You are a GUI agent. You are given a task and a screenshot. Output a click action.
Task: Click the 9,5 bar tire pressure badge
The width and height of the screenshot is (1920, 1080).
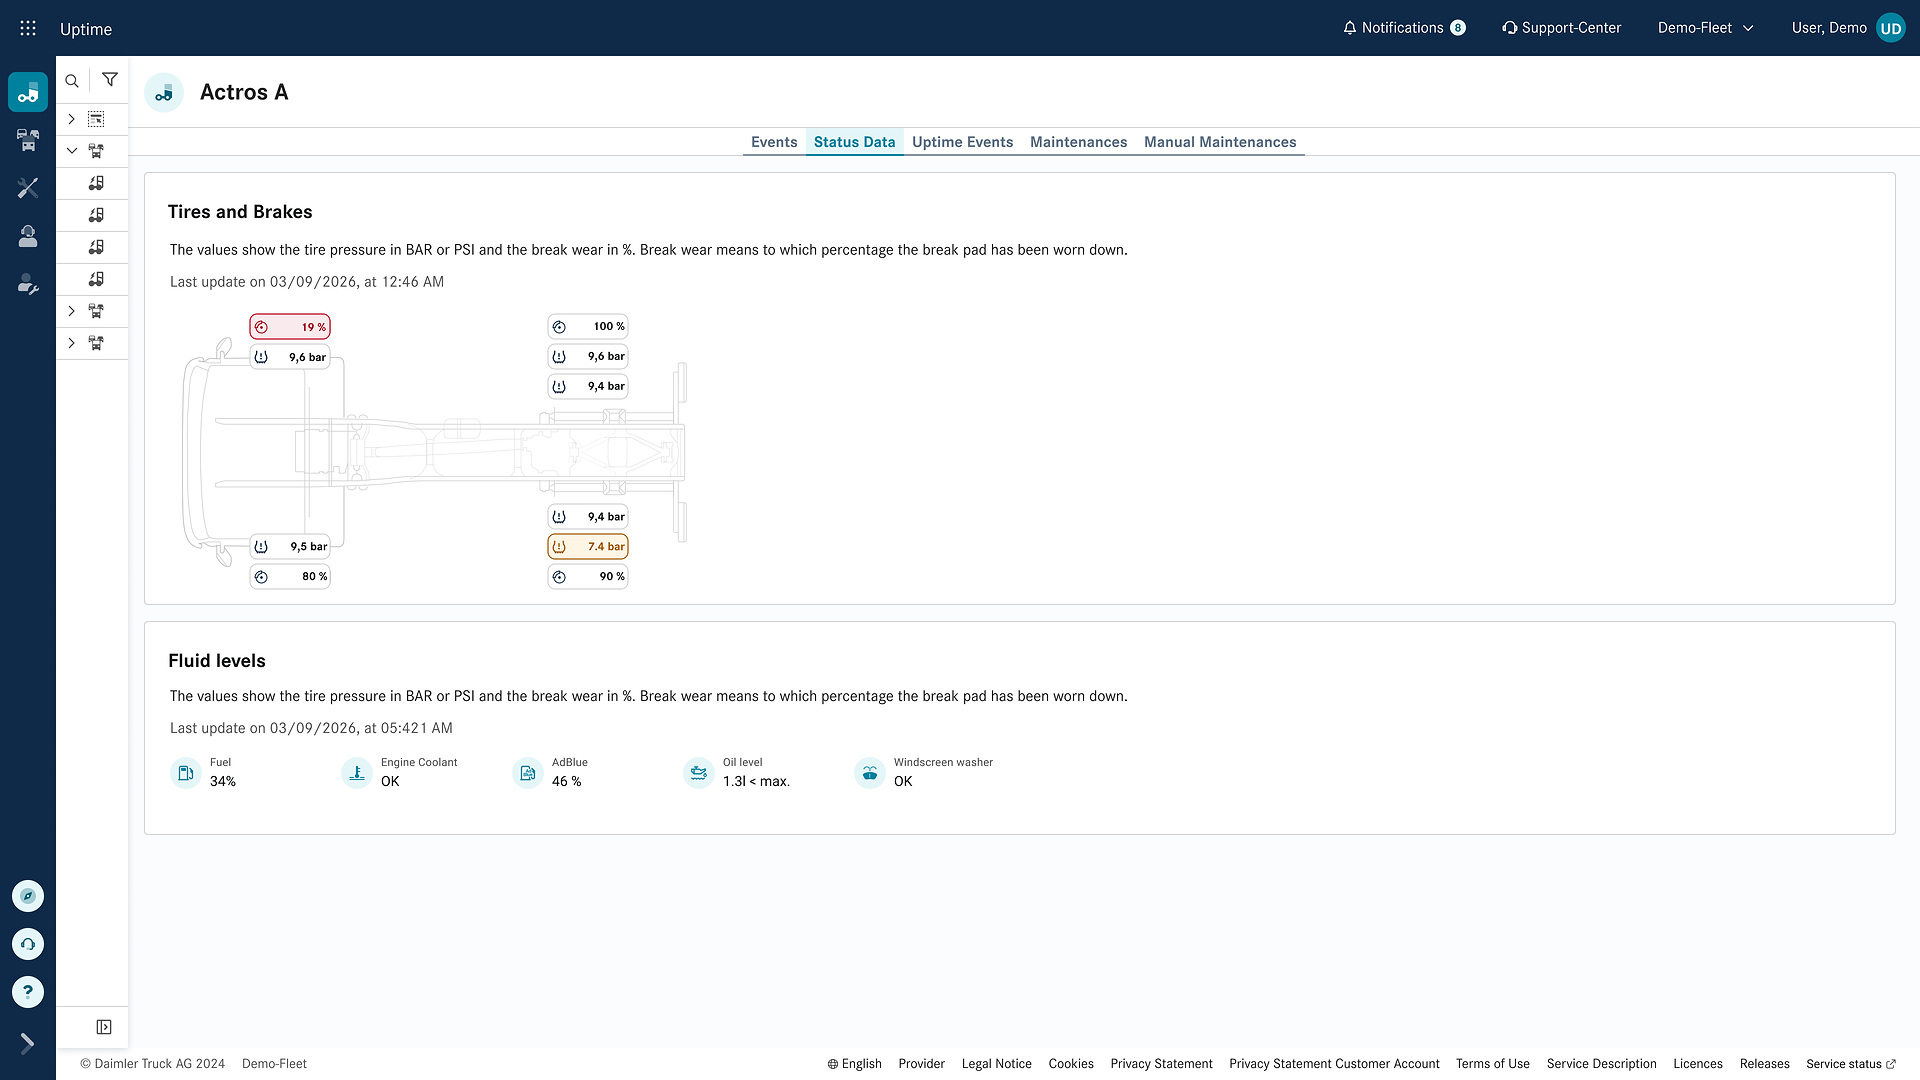[290, 547]
